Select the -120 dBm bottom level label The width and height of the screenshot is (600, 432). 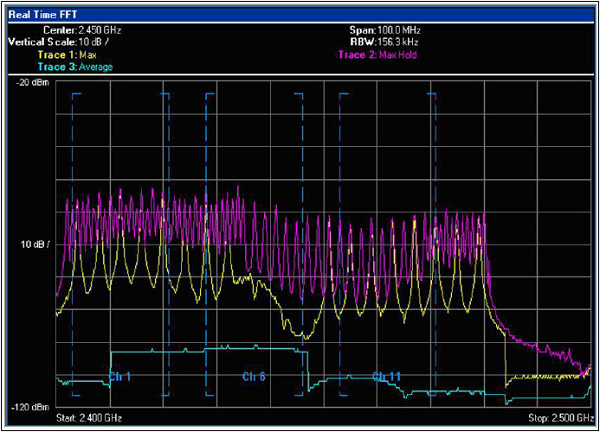click(29, 408)
